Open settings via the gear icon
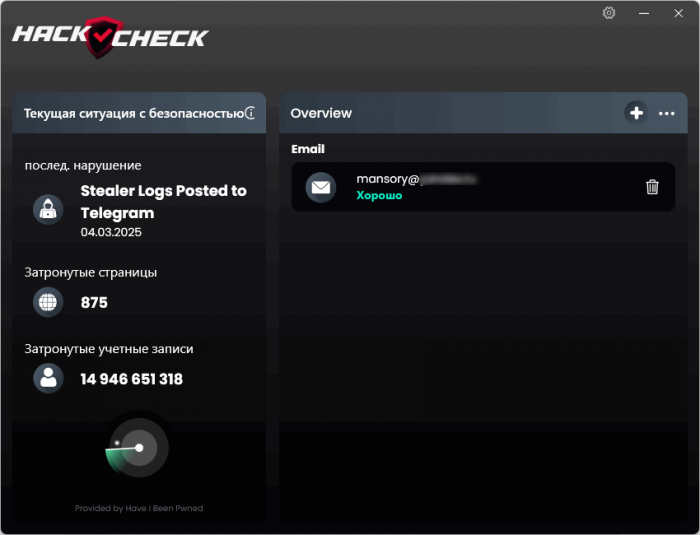This screenshot has height=535, width=700. pyautogui.click(x=608, y=13)
